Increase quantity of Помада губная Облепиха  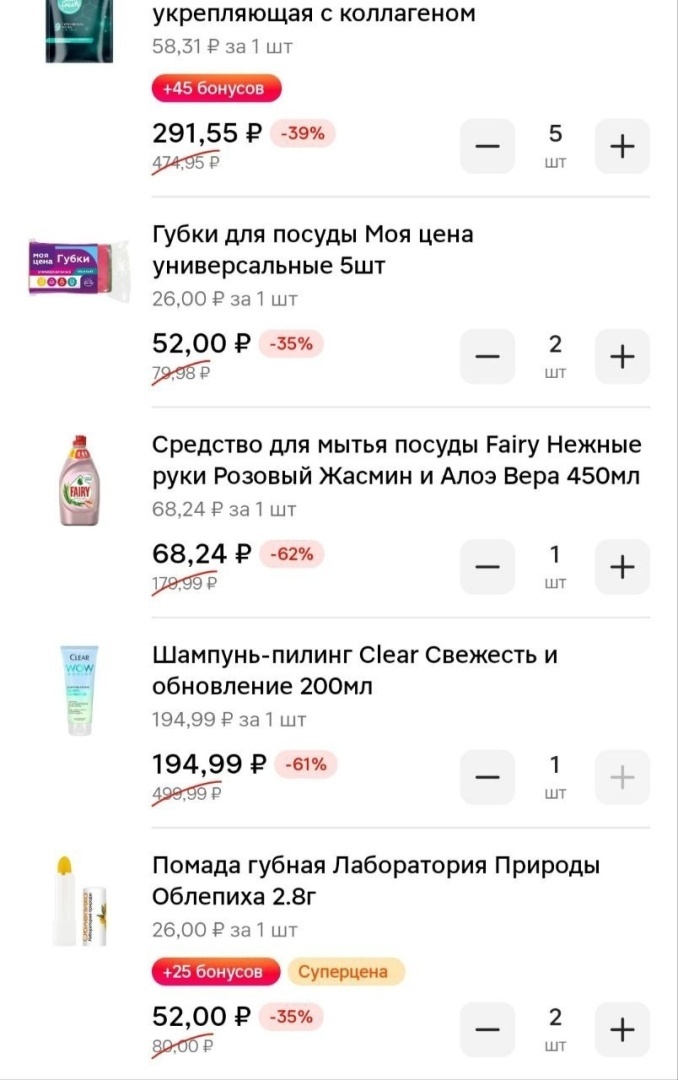622,1029
